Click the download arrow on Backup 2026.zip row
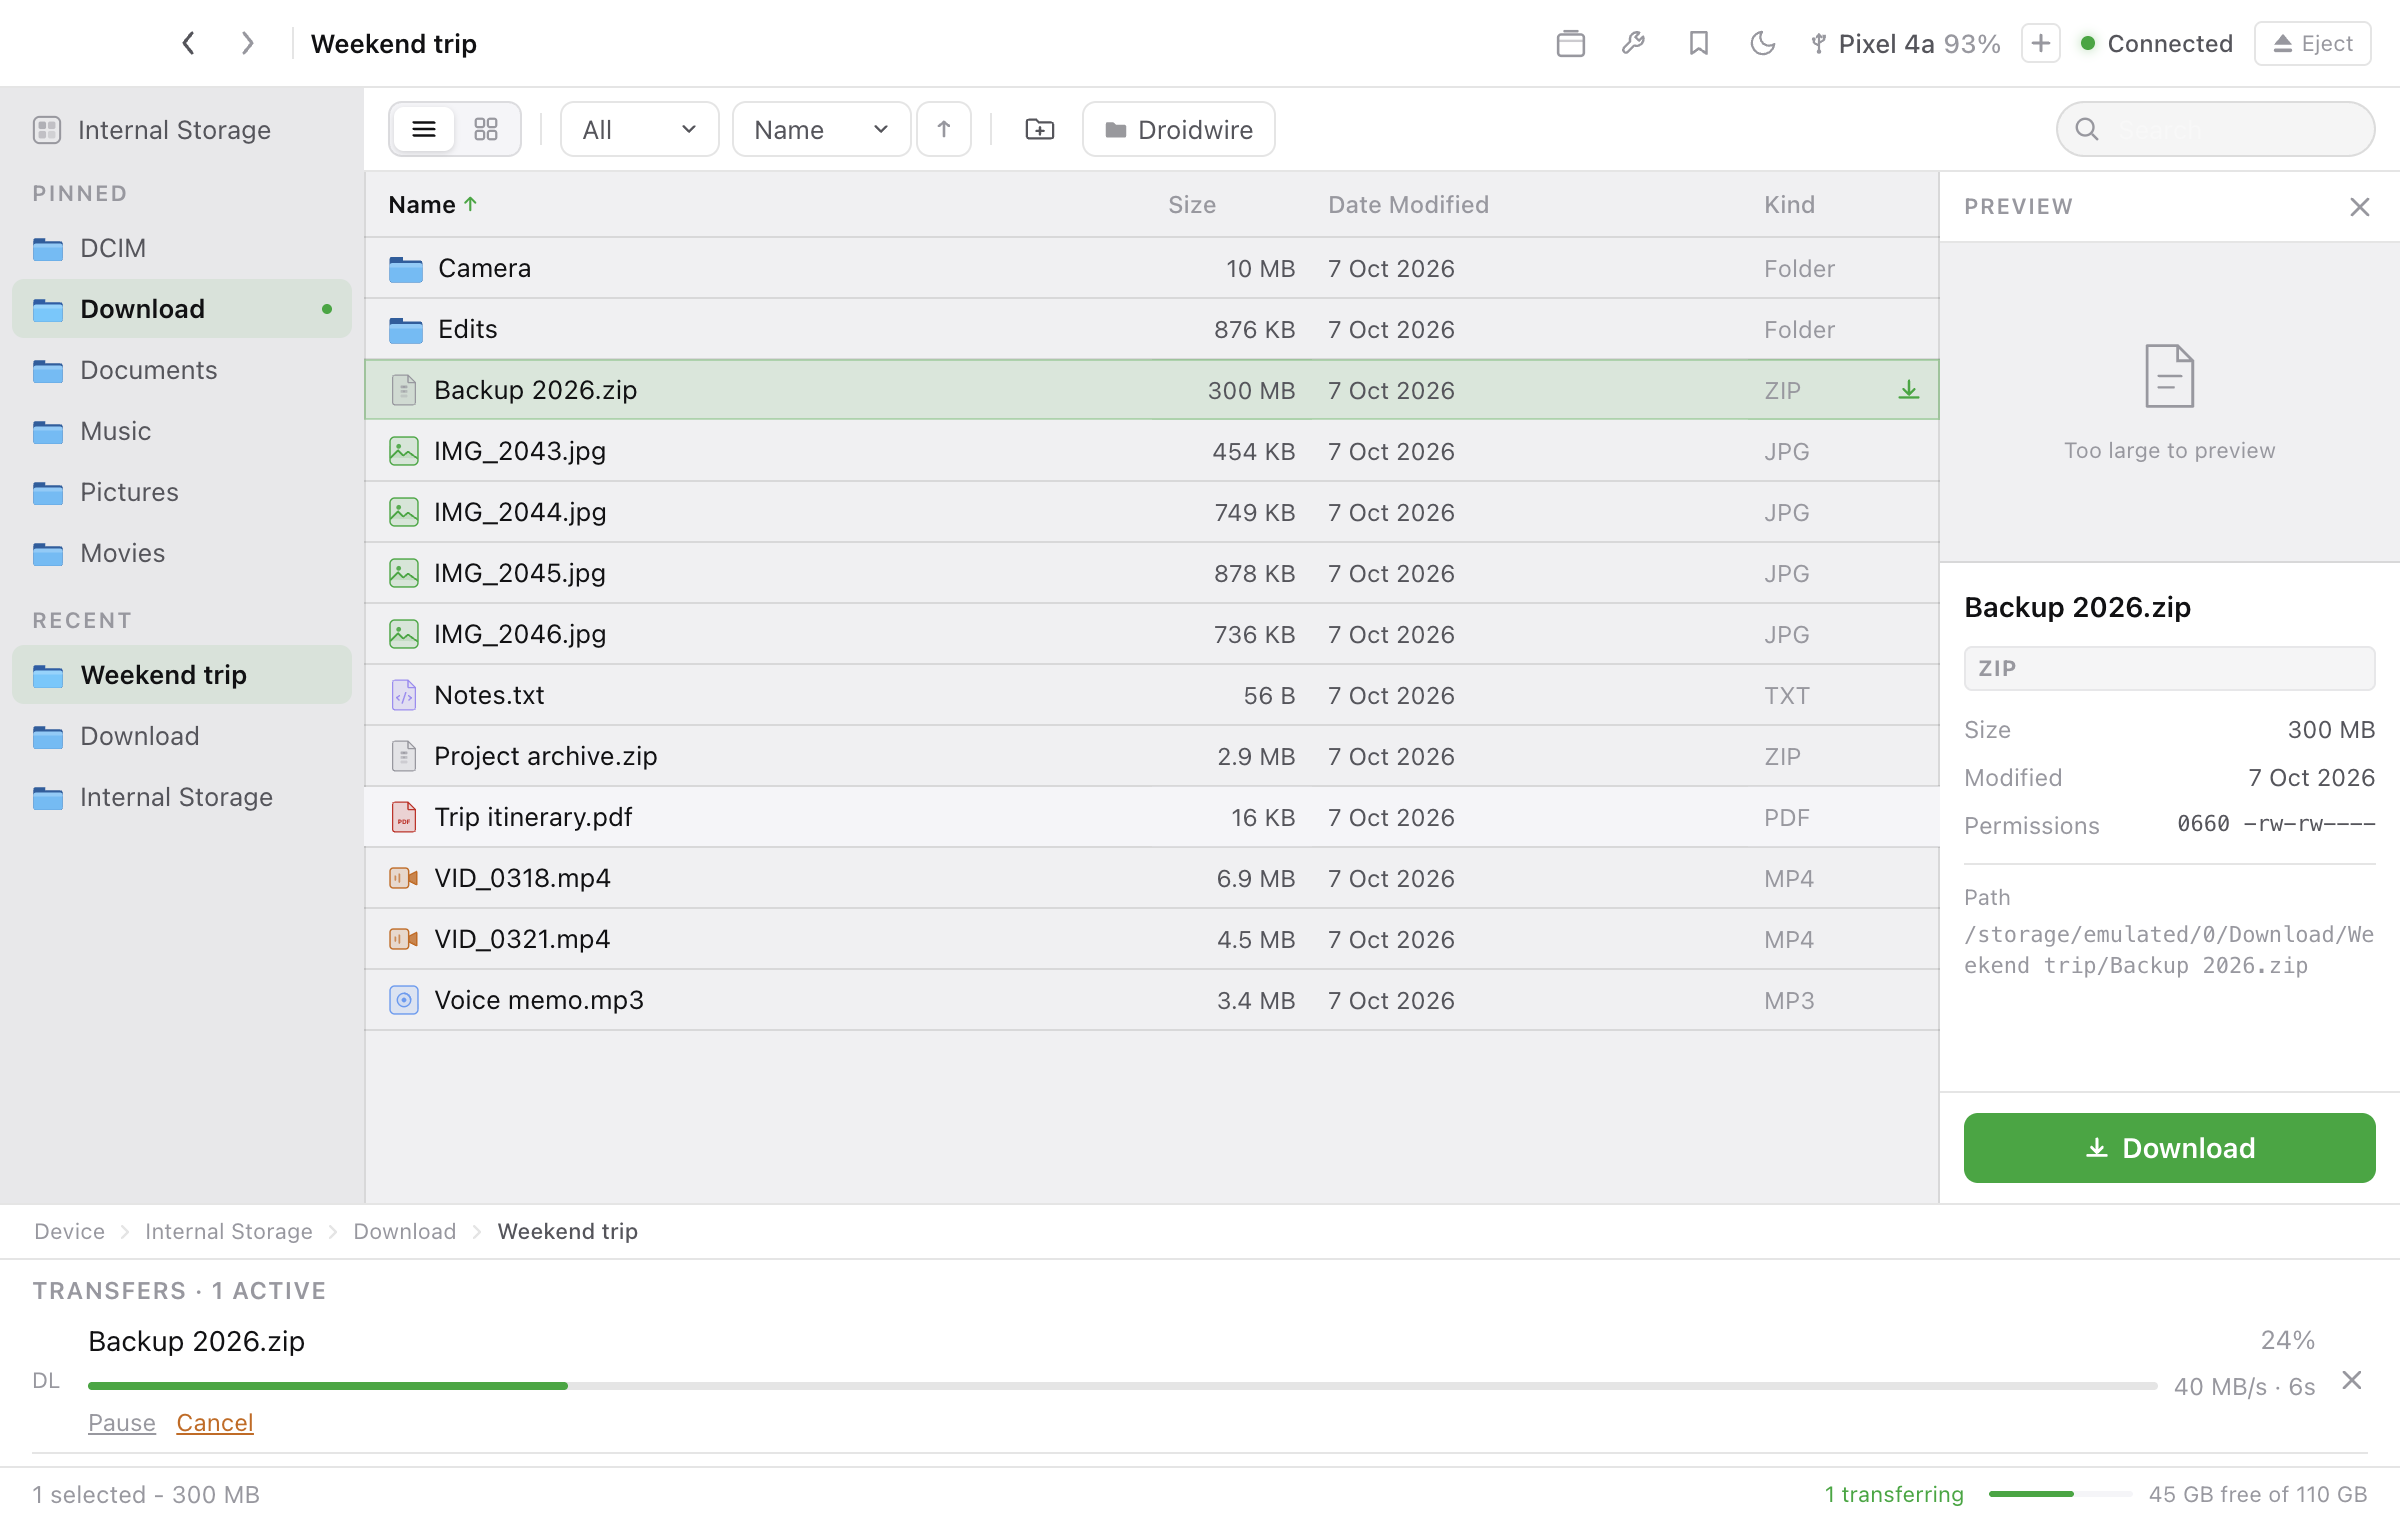The height and width of the screenshot is (1520, 2400). point(1909,390)
